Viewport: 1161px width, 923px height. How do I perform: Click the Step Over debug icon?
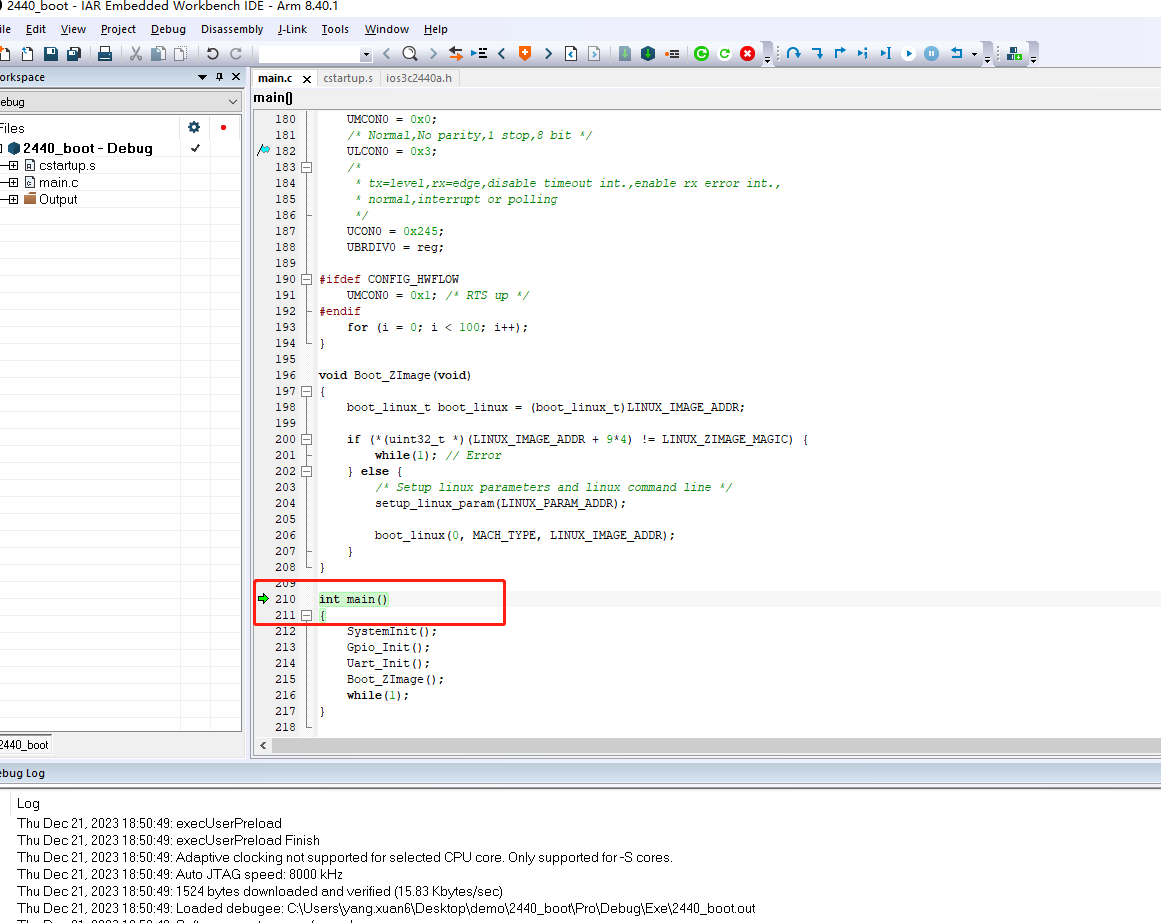coord(794,54)
